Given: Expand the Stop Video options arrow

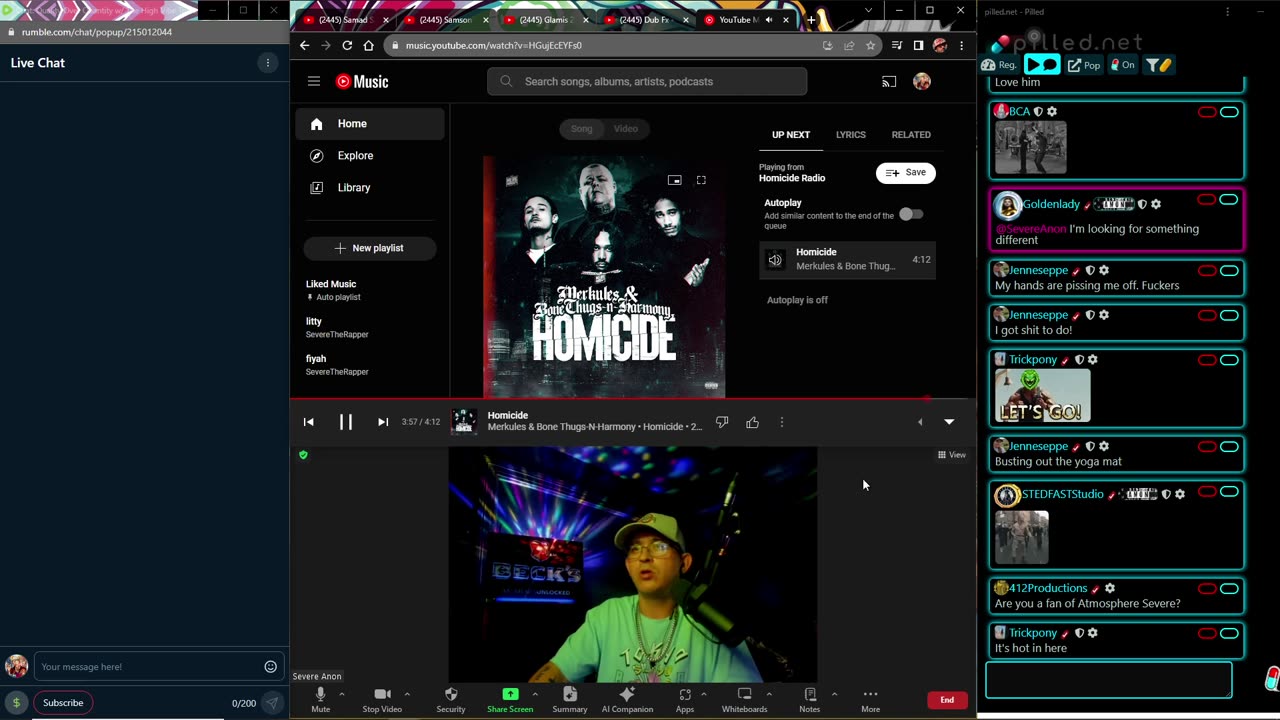Looking at the screenshot, I should click(407, 694).
